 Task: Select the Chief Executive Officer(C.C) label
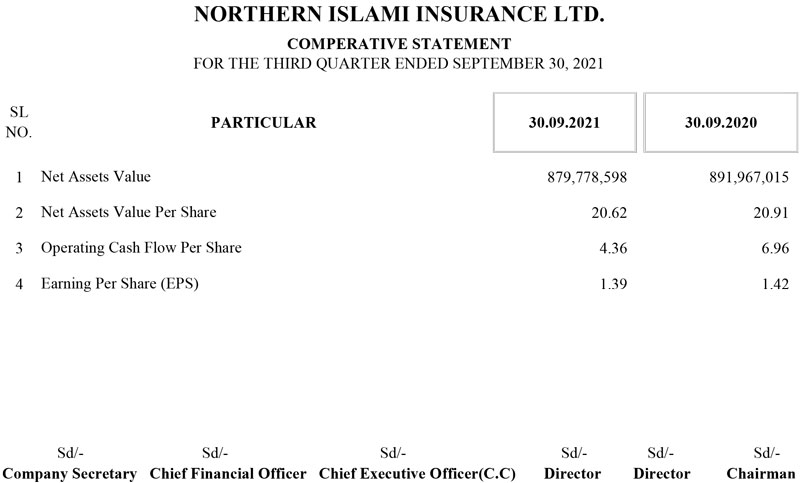[x=417, y=473]
